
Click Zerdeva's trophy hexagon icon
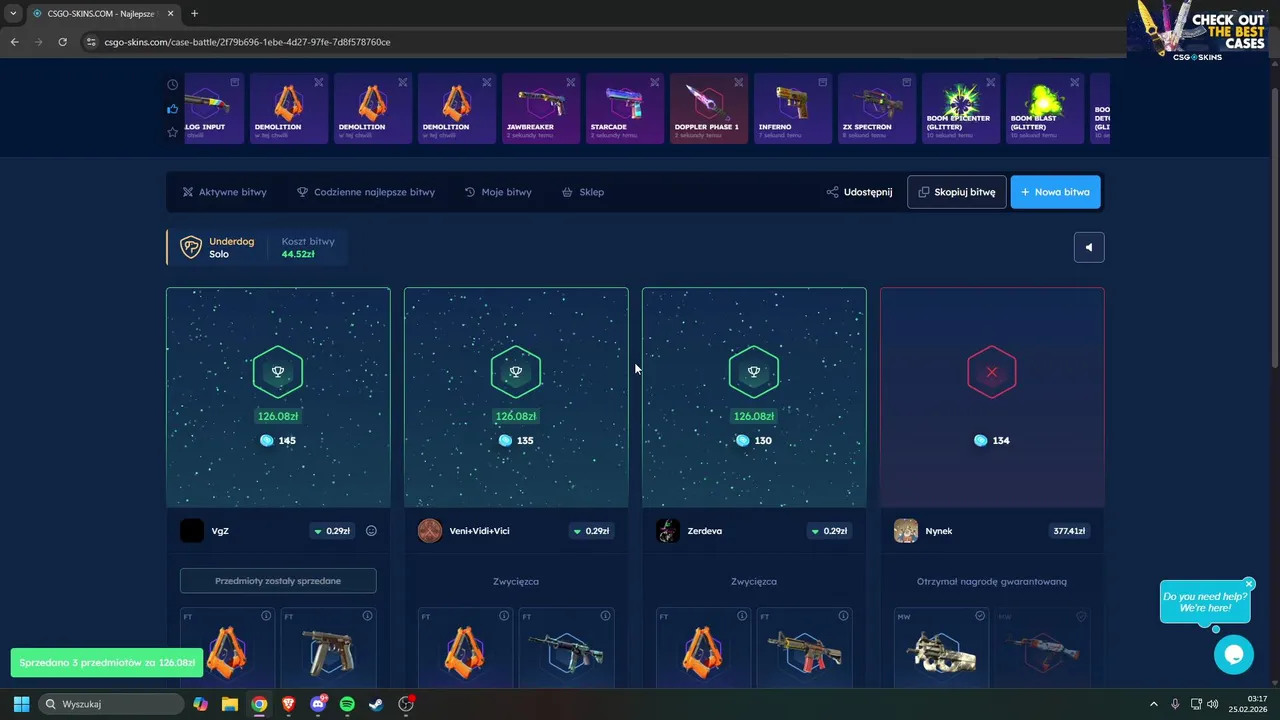click(x=754, y=372)
